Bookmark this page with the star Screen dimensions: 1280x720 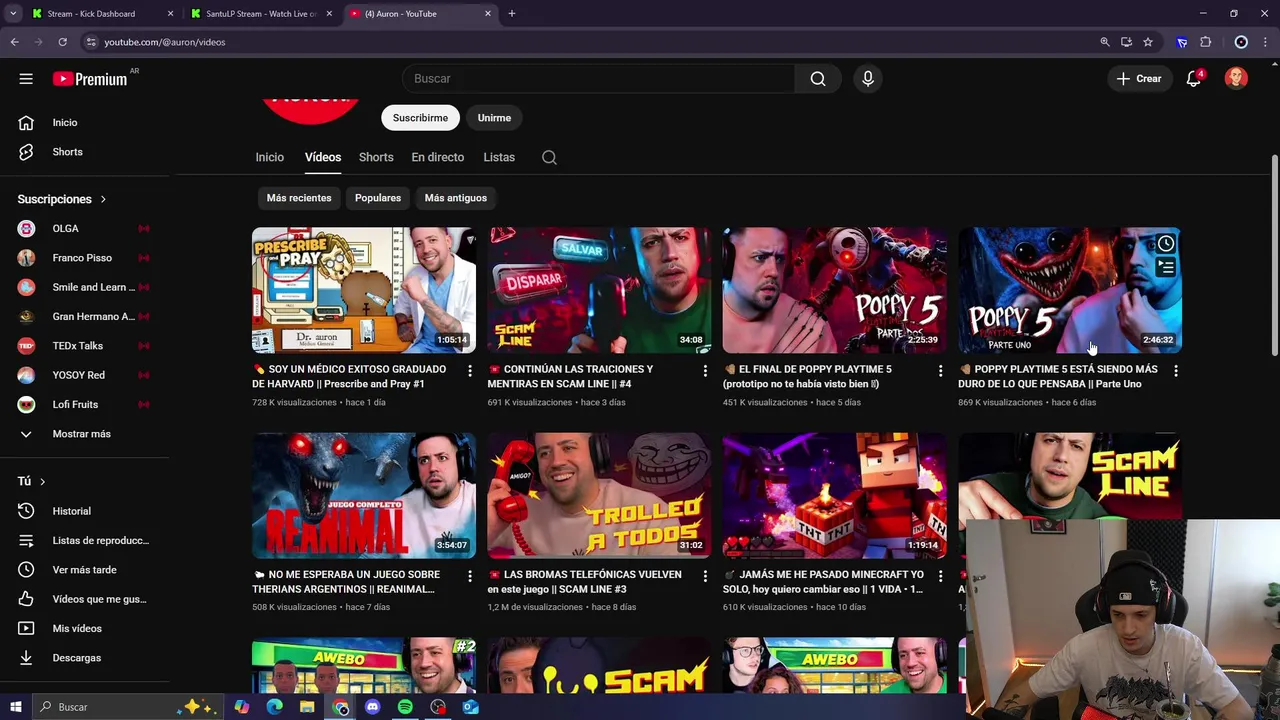[1148, 42]
